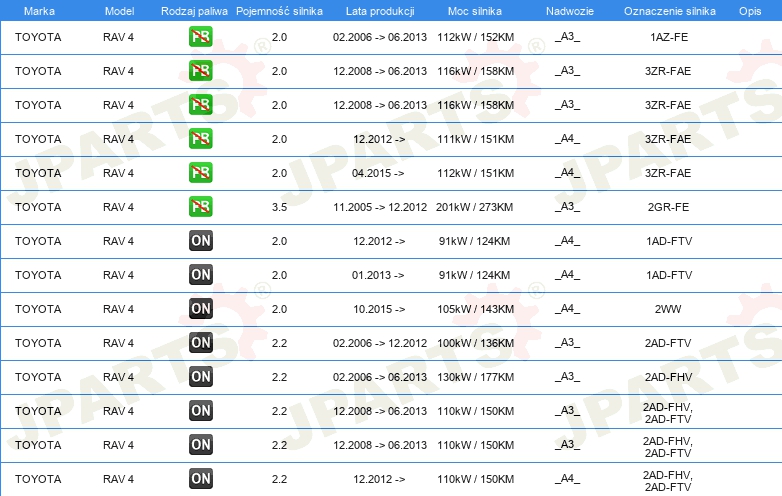Viewport: 782px width, 496px height.
Task: Click engine code 2GR-FE
Action: [x=668, y=207]
